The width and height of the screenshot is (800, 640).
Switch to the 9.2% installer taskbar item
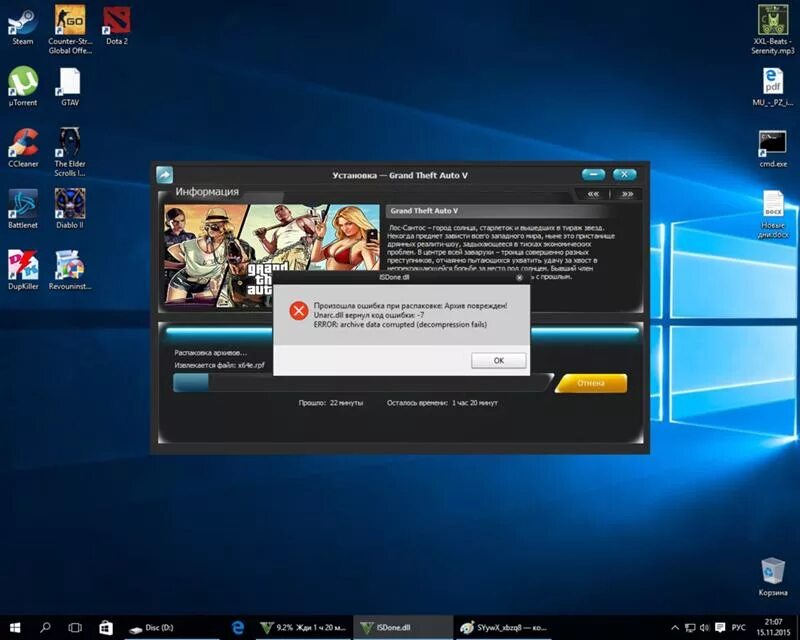click(303, 628)
